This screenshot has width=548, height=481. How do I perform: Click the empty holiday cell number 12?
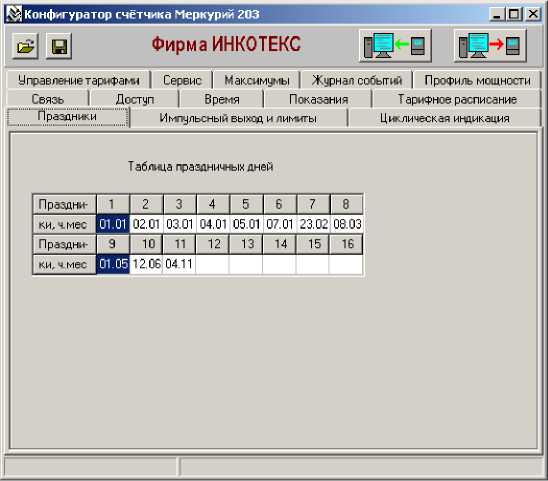coord(212,264)
